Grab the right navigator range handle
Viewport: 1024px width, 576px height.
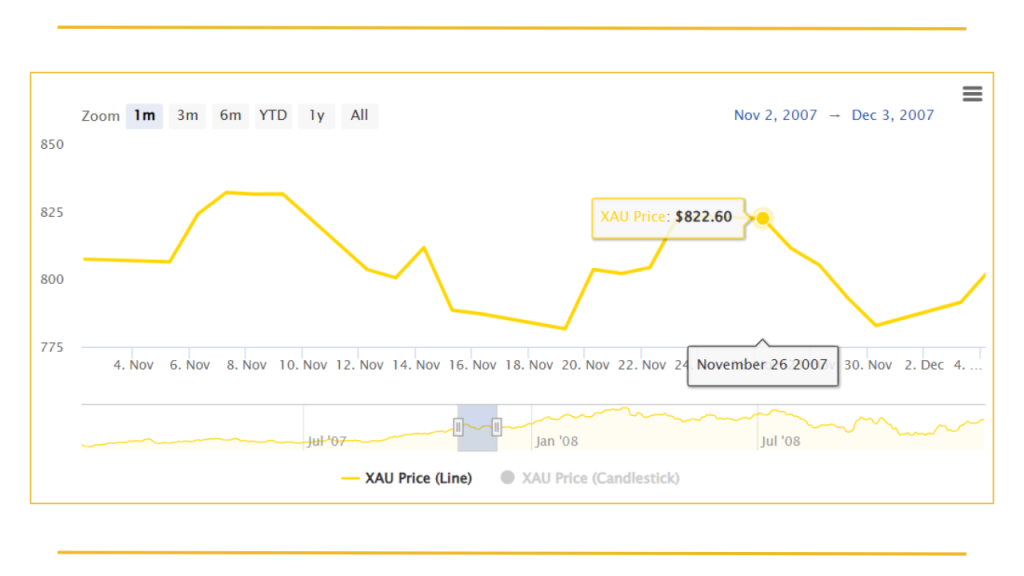point(496,428)
